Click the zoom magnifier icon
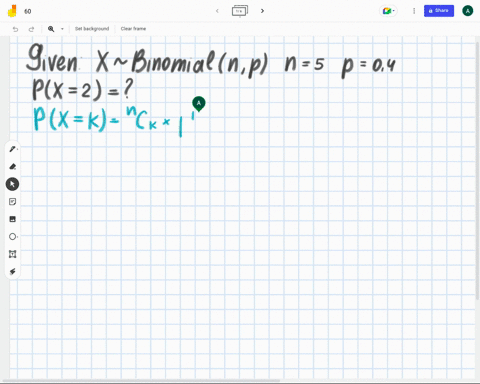Viewport: 480px width, 384px height. click(x=51, y=29)
